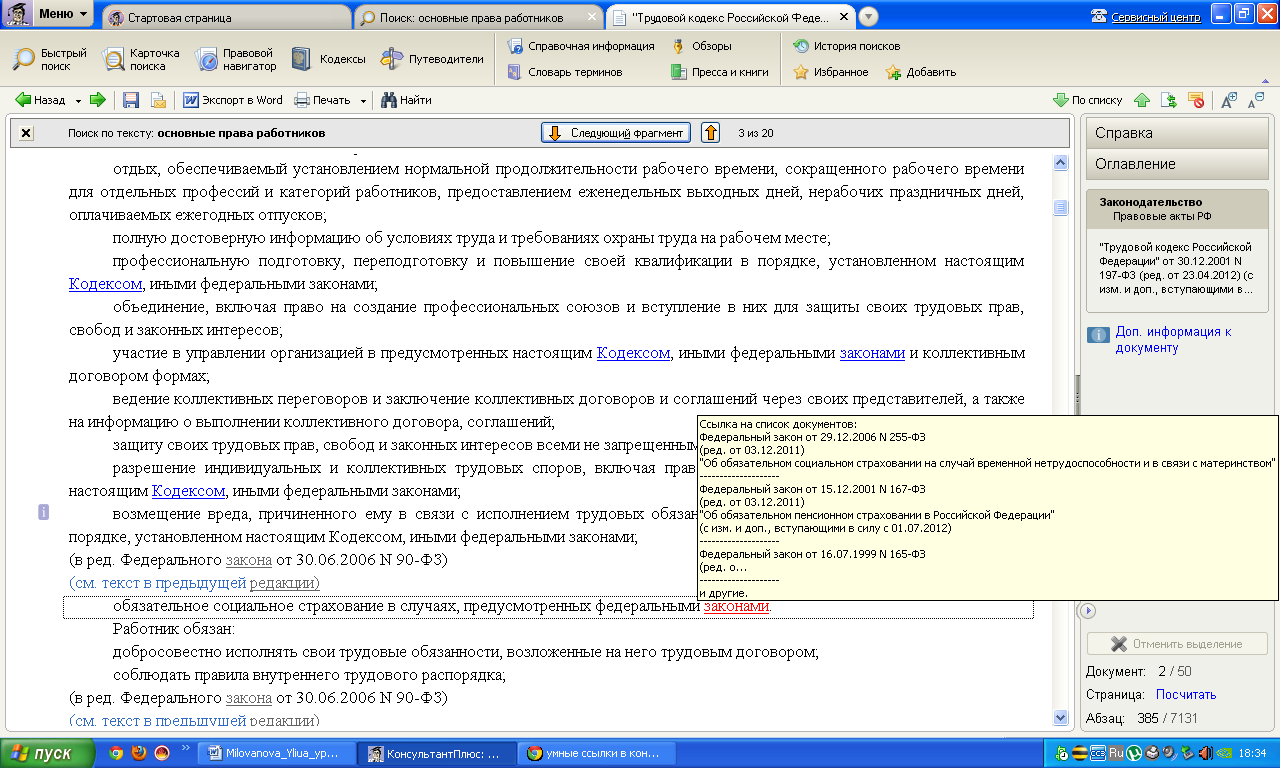Image resolution: width=1280 pixels, height=768 pixels.
Task: Open умные ссылки Chrome taskbar item
Action: pos(597,754)
